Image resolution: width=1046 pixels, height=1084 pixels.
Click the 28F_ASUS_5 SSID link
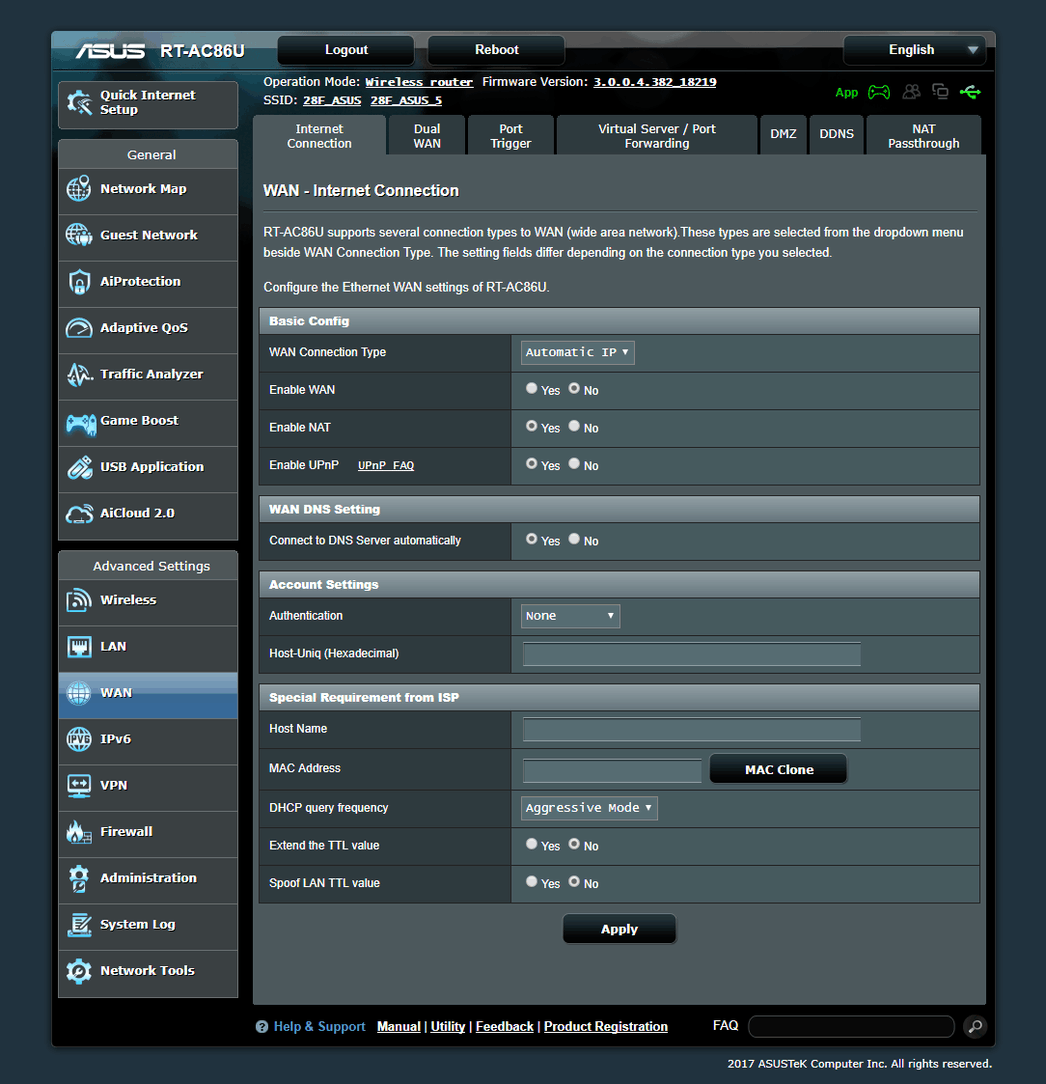point(406,101)
